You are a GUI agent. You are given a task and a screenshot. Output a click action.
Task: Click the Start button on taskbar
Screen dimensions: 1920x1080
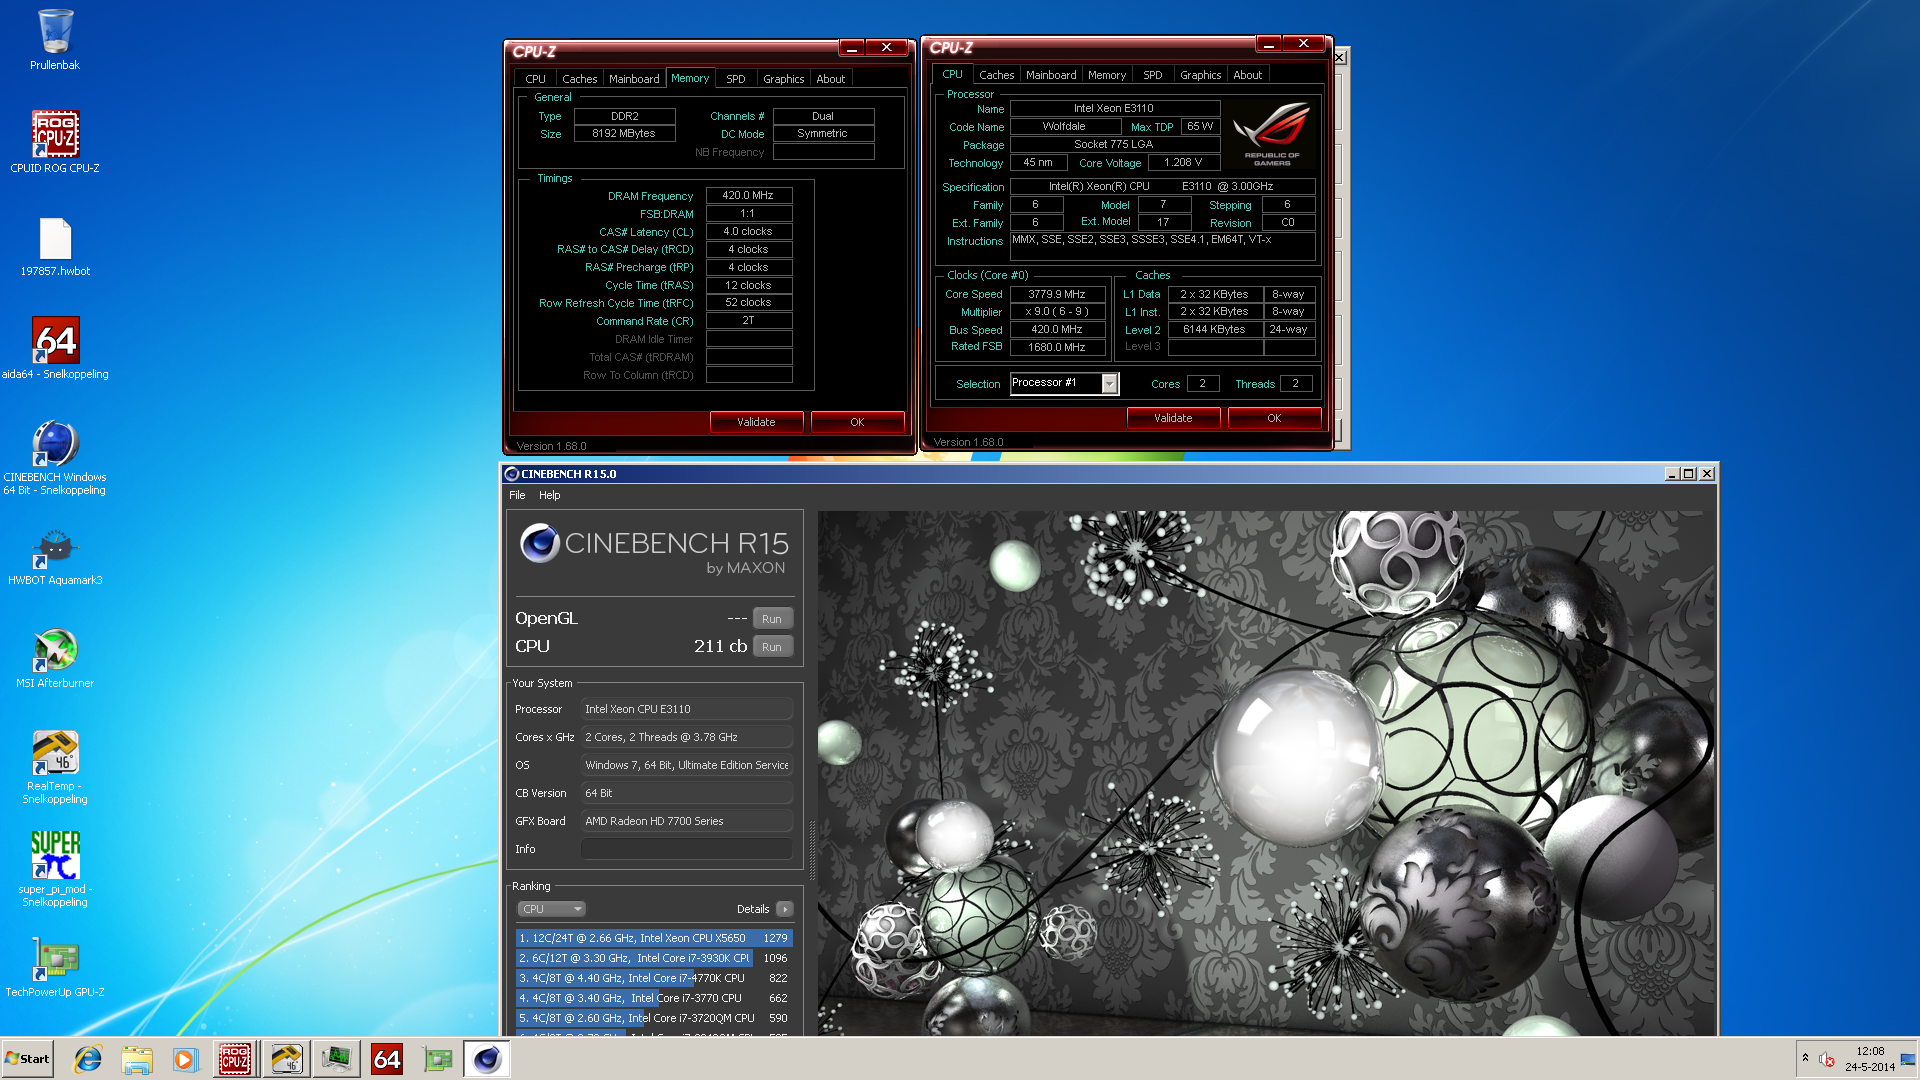coord(27,1059)
